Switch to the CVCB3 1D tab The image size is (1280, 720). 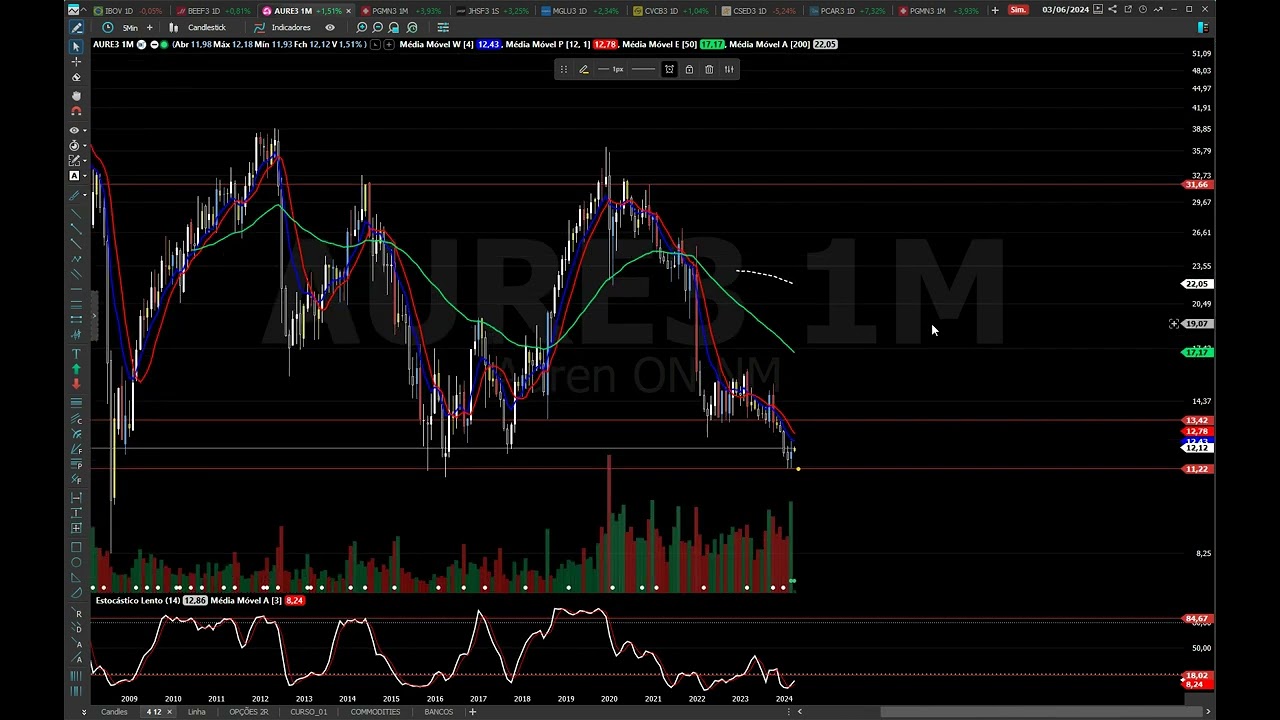[670, 10]
